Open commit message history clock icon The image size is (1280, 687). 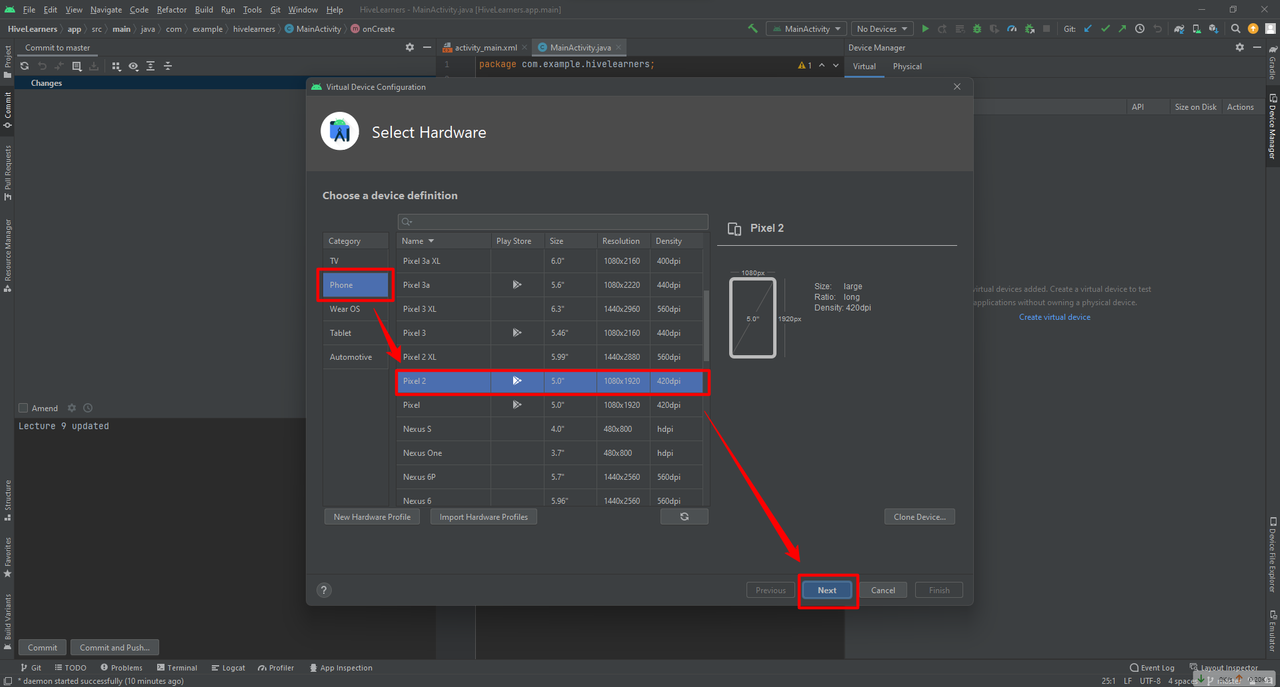[x=88, y=408]
